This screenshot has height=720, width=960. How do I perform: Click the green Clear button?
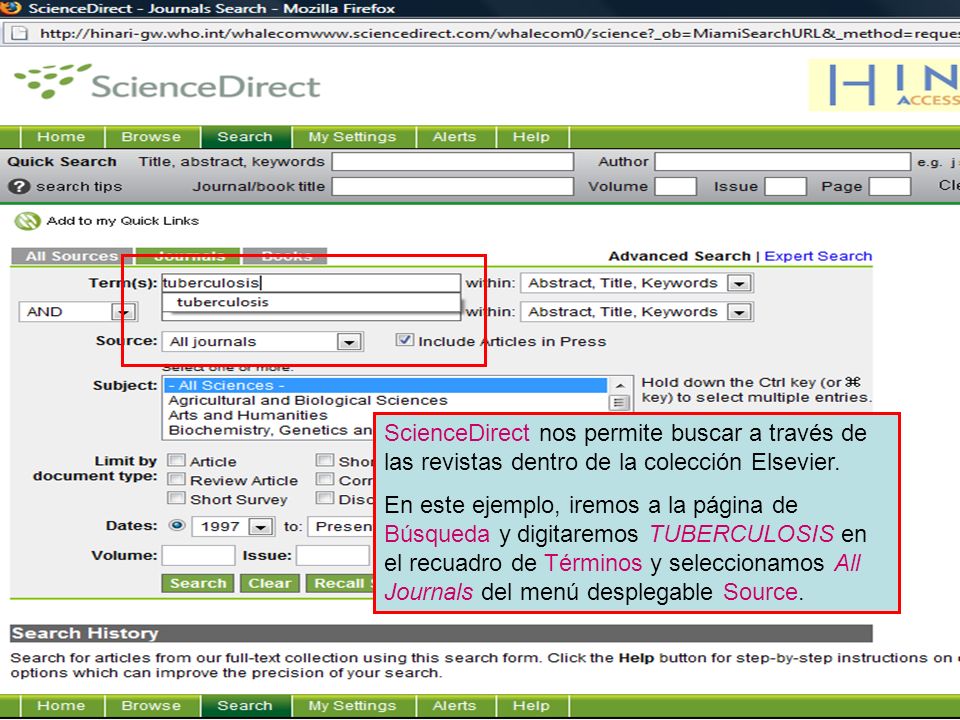click(x=270, y=583)
